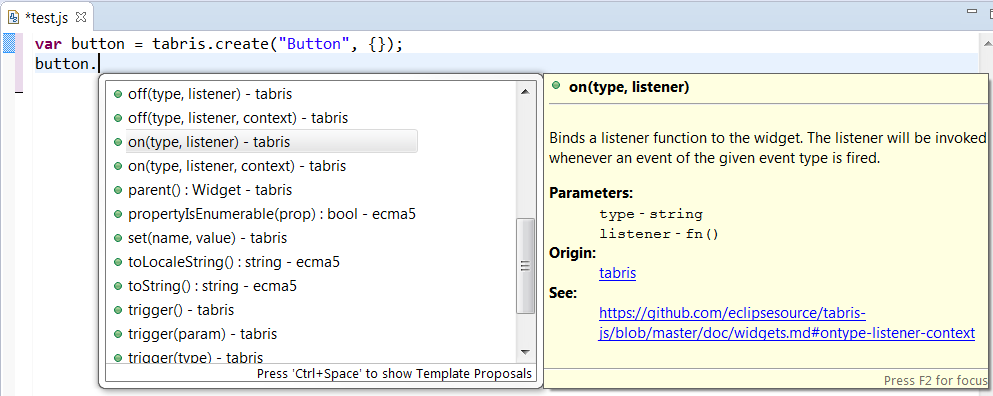
Task: Close the *test.js tab
Action: coord(80,16)
